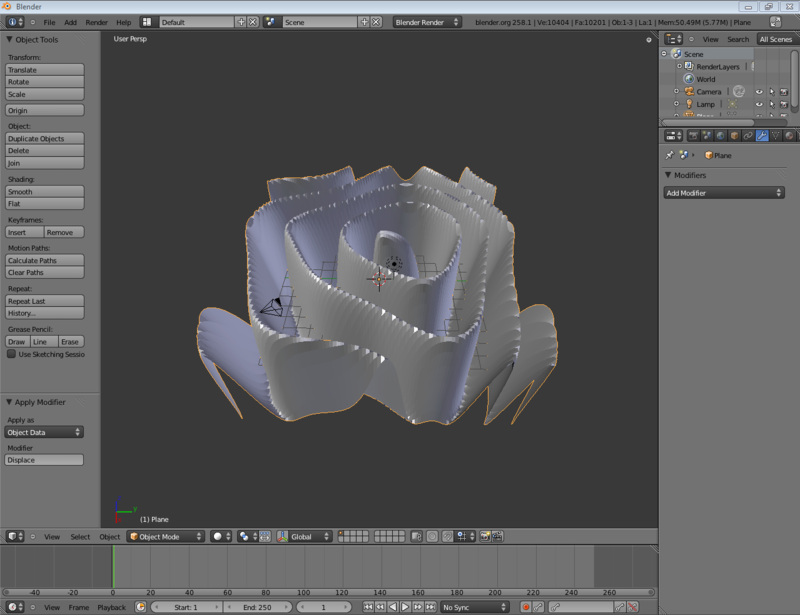Viewport: 800px width, 615px height.
Task: Expand the Lamp item in outliner
Action: pos(677,104)
